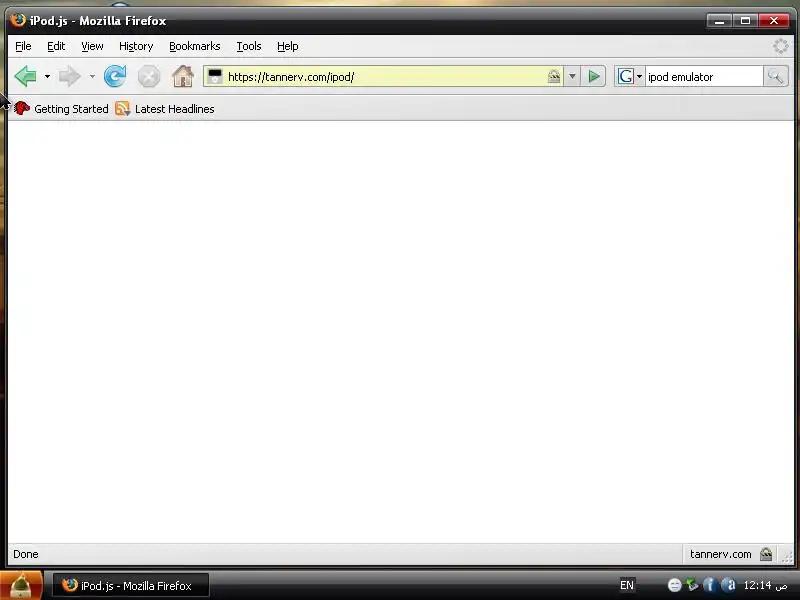Image resolution: width=800 pixels, height=600 pixels.
Task: Click the blue 'a' system tray icon
Action: pos(729,585)
